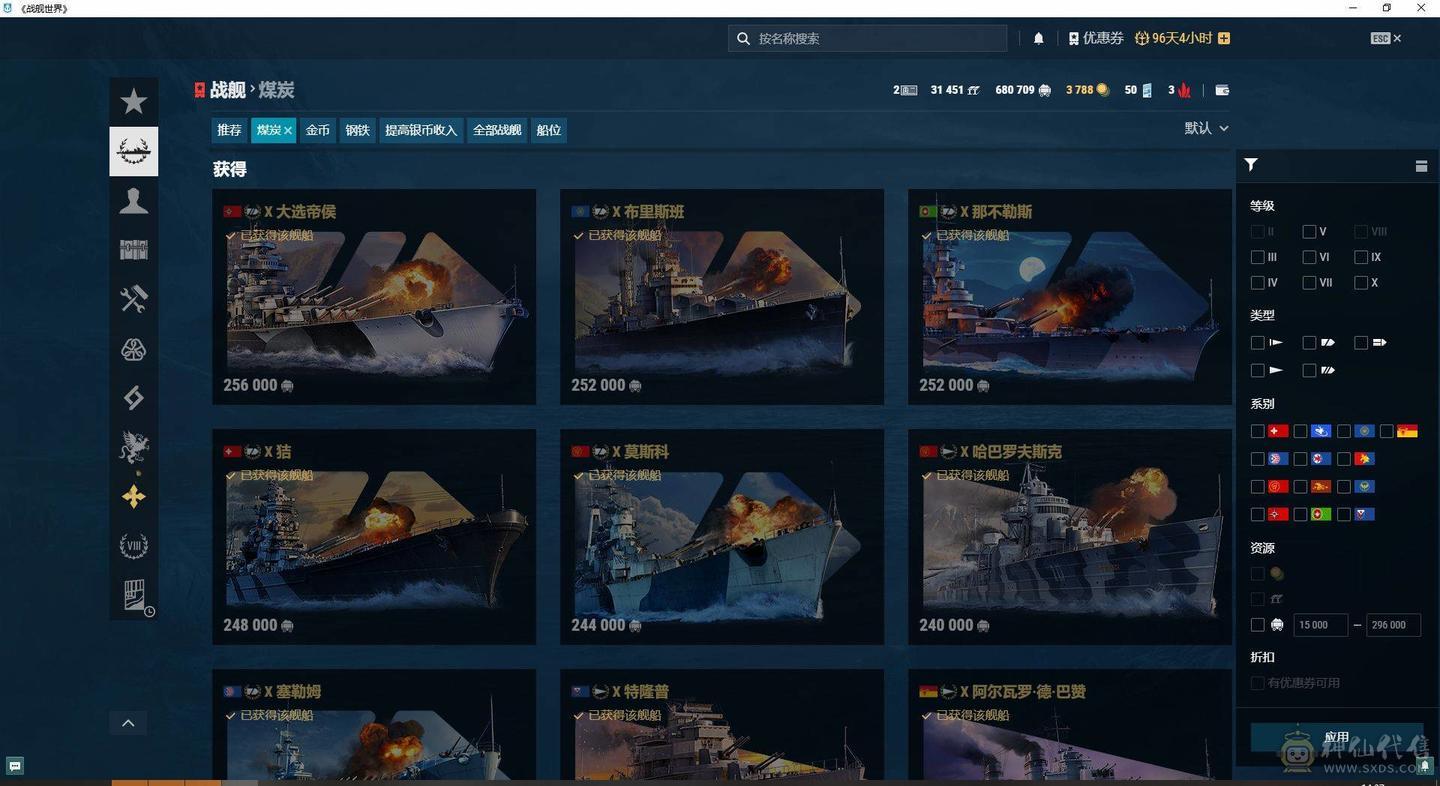
Task: Click the 应用 apply button
Action: point(1337,737)
